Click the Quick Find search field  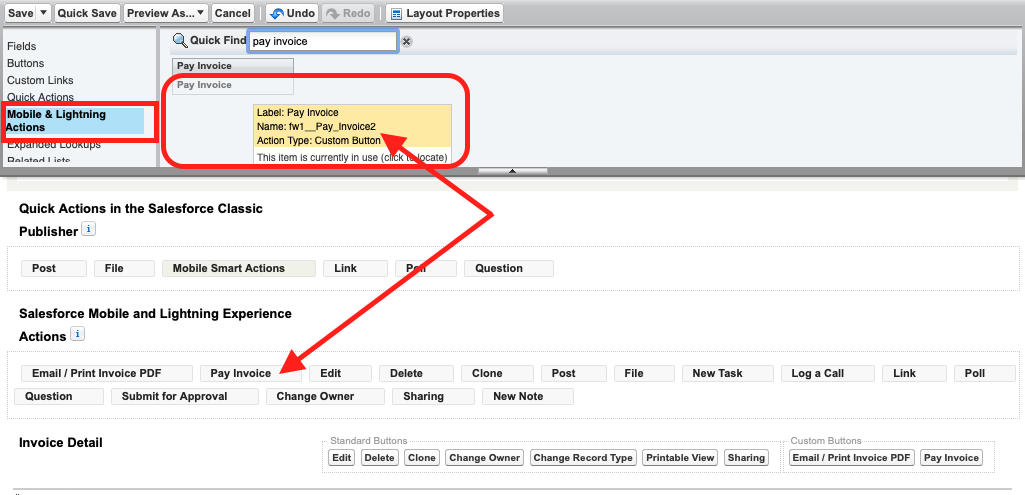pyautogui.click(x=322, y=41)
